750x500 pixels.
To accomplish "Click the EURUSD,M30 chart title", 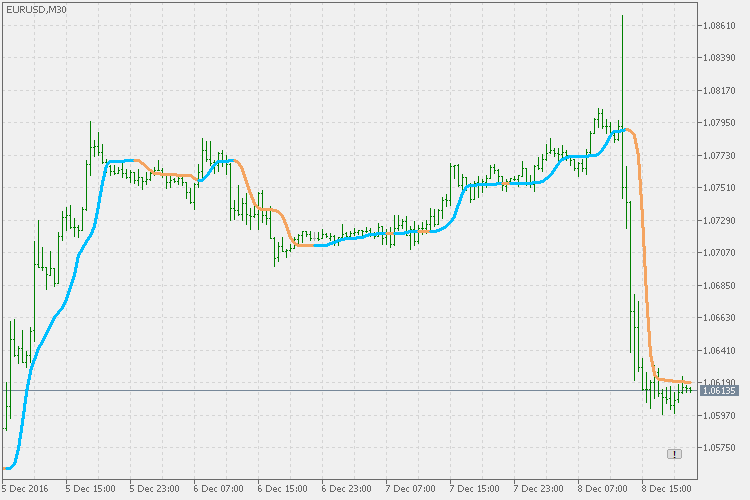I will (36, 10).
